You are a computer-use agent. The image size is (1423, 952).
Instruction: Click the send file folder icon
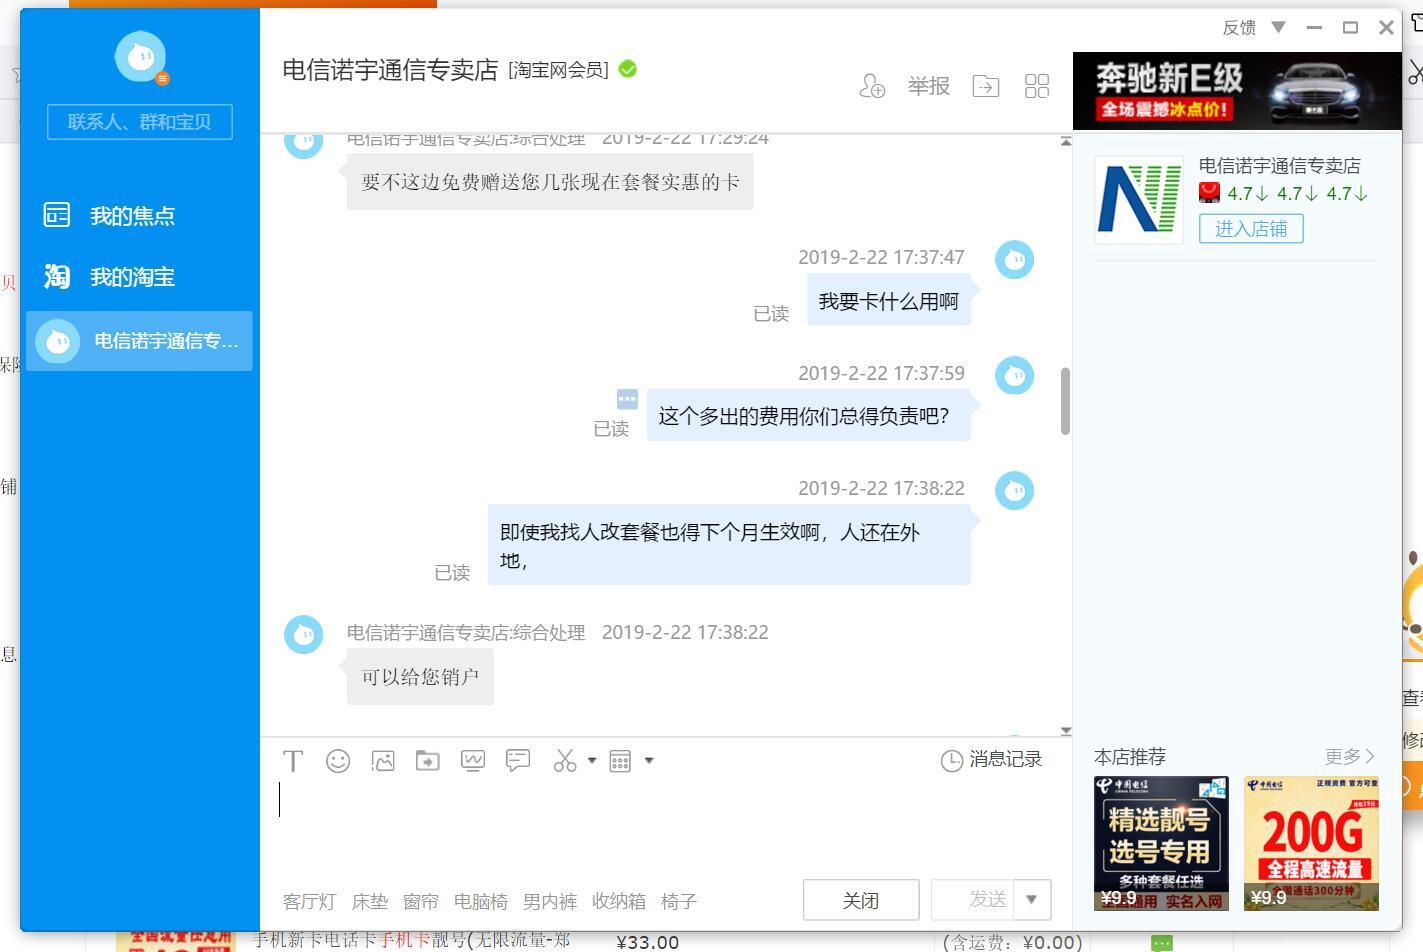tap(428, 761)
